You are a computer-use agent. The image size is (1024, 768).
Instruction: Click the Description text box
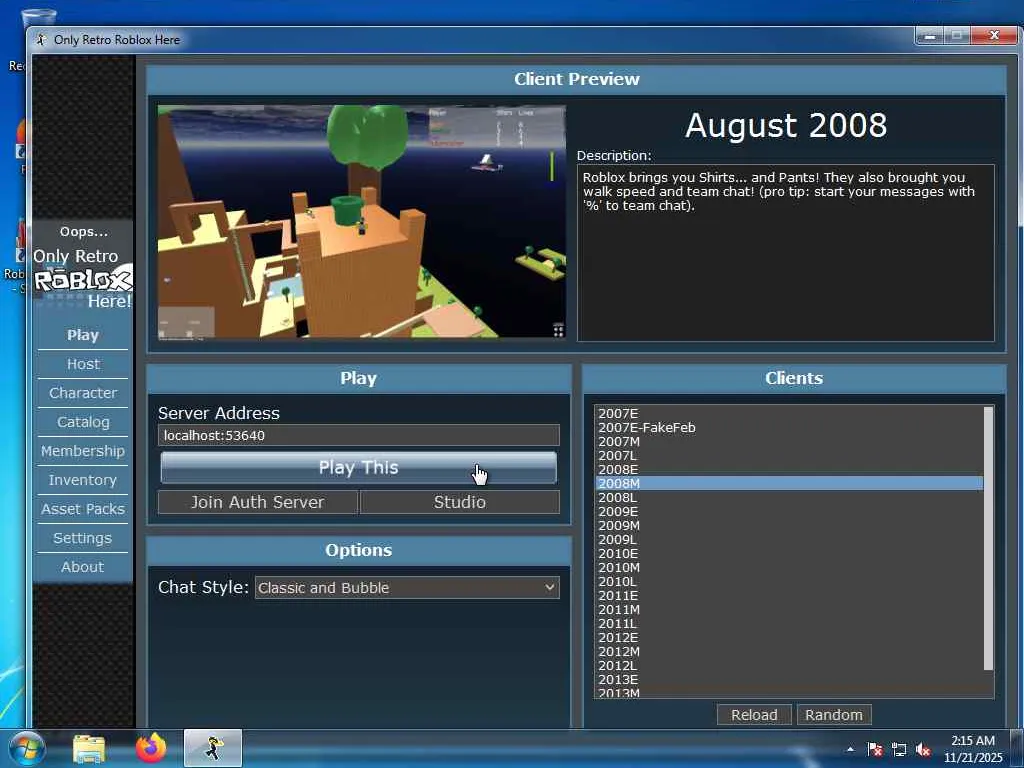pos(786,253)
